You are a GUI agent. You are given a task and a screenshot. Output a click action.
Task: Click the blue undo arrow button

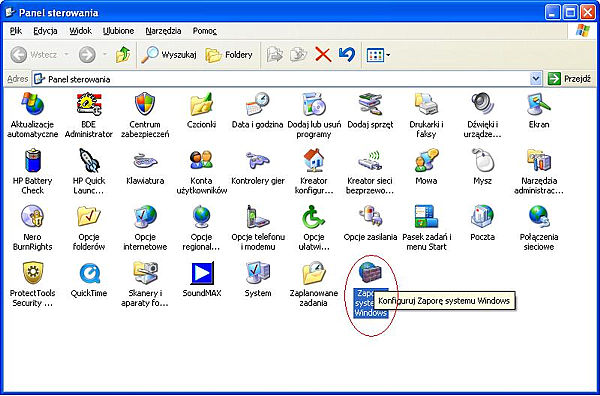(x=347, y=55)
